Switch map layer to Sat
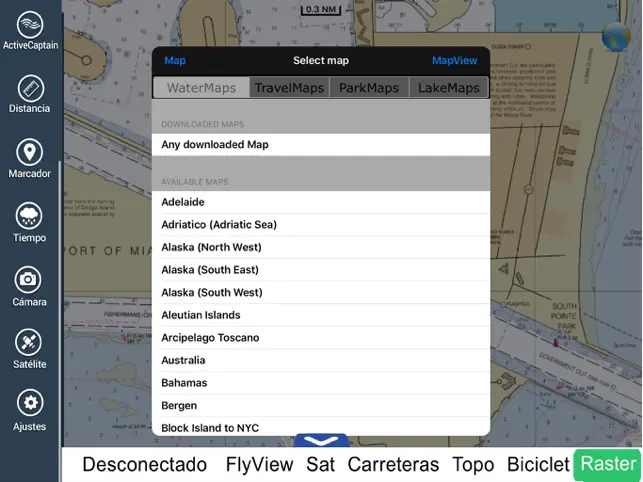The height and width of the screenshot is (482, 643). tap(320, 465)
